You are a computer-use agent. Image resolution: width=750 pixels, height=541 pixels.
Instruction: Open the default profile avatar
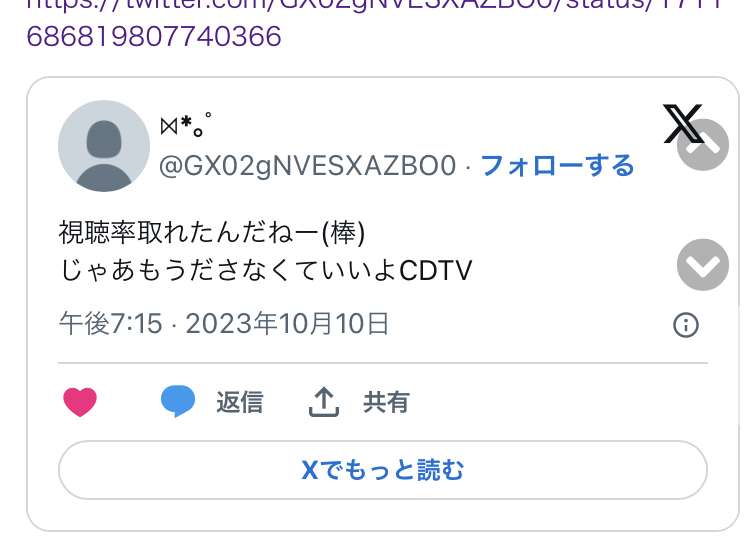click(x=104, y=146)
